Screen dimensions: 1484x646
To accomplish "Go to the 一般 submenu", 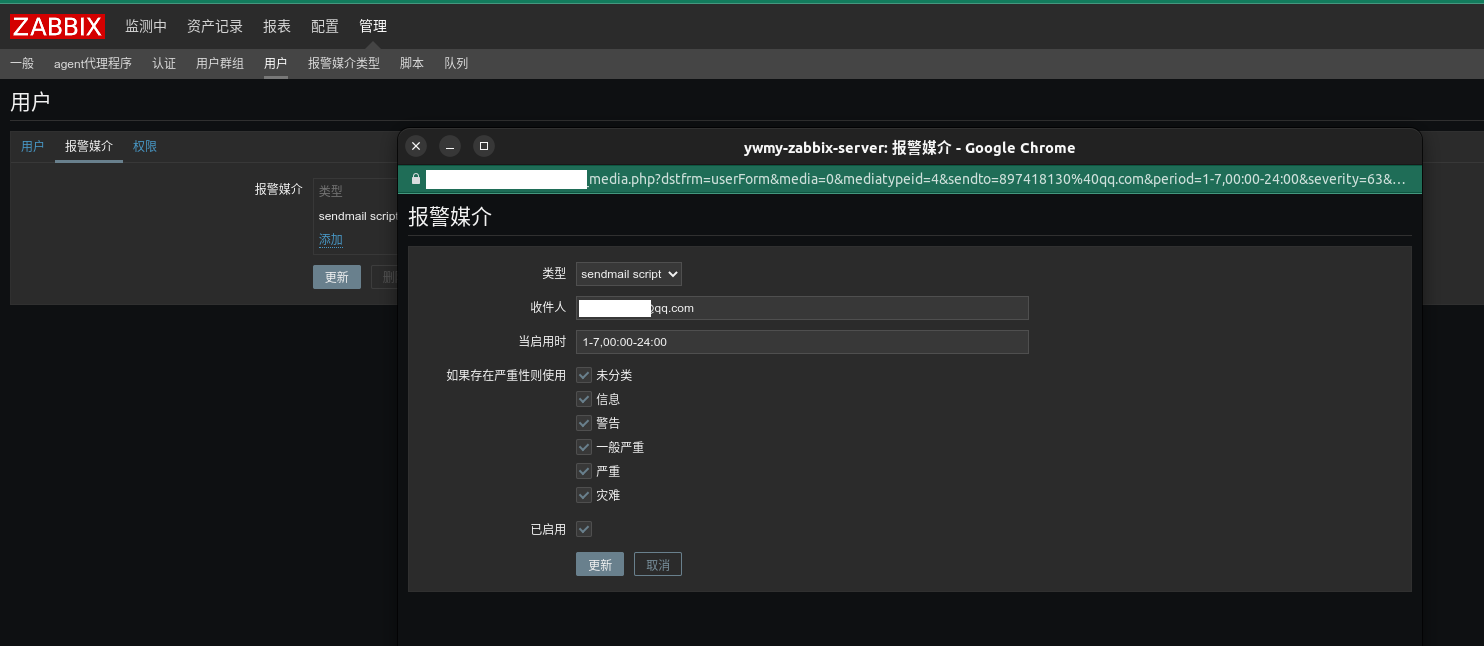I will 22,63.
